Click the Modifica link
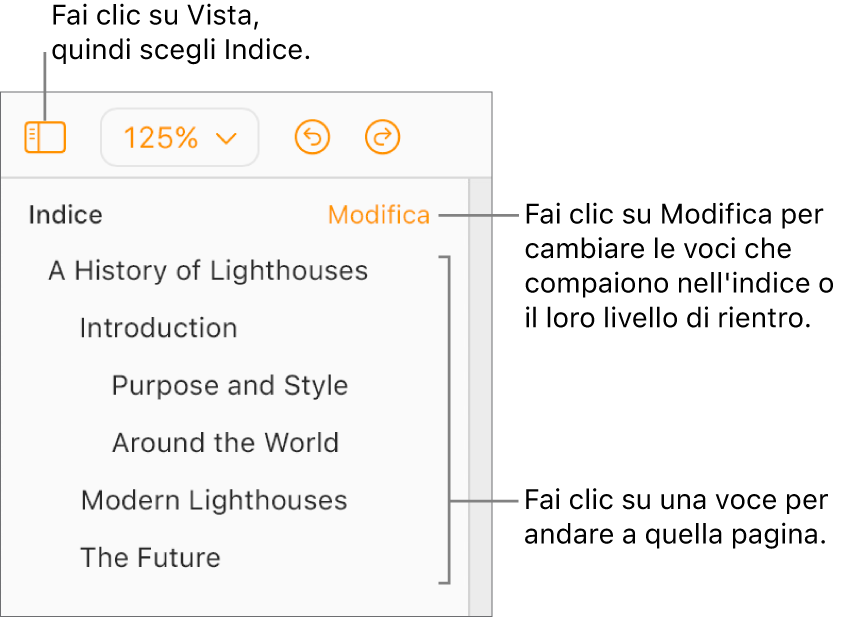The image size is (843, 617). click(378, 215)
